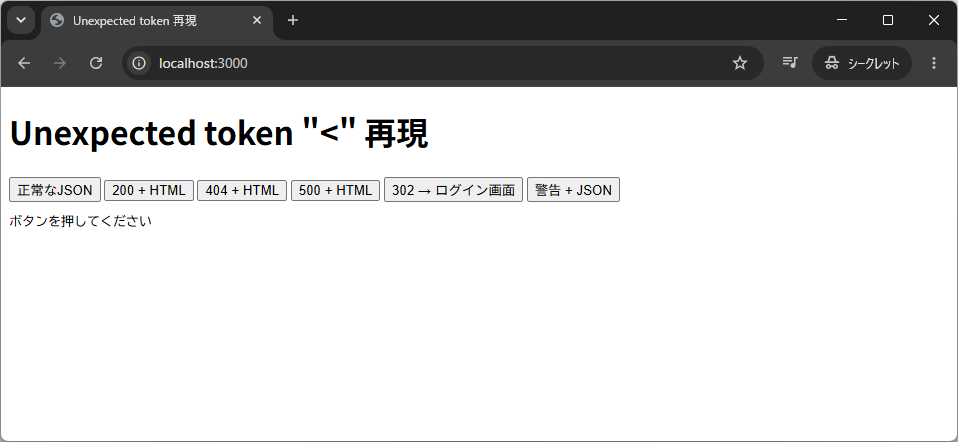Click the 500 + HTML button
This screenshot has height=442, width=958.
click(335, 190)
